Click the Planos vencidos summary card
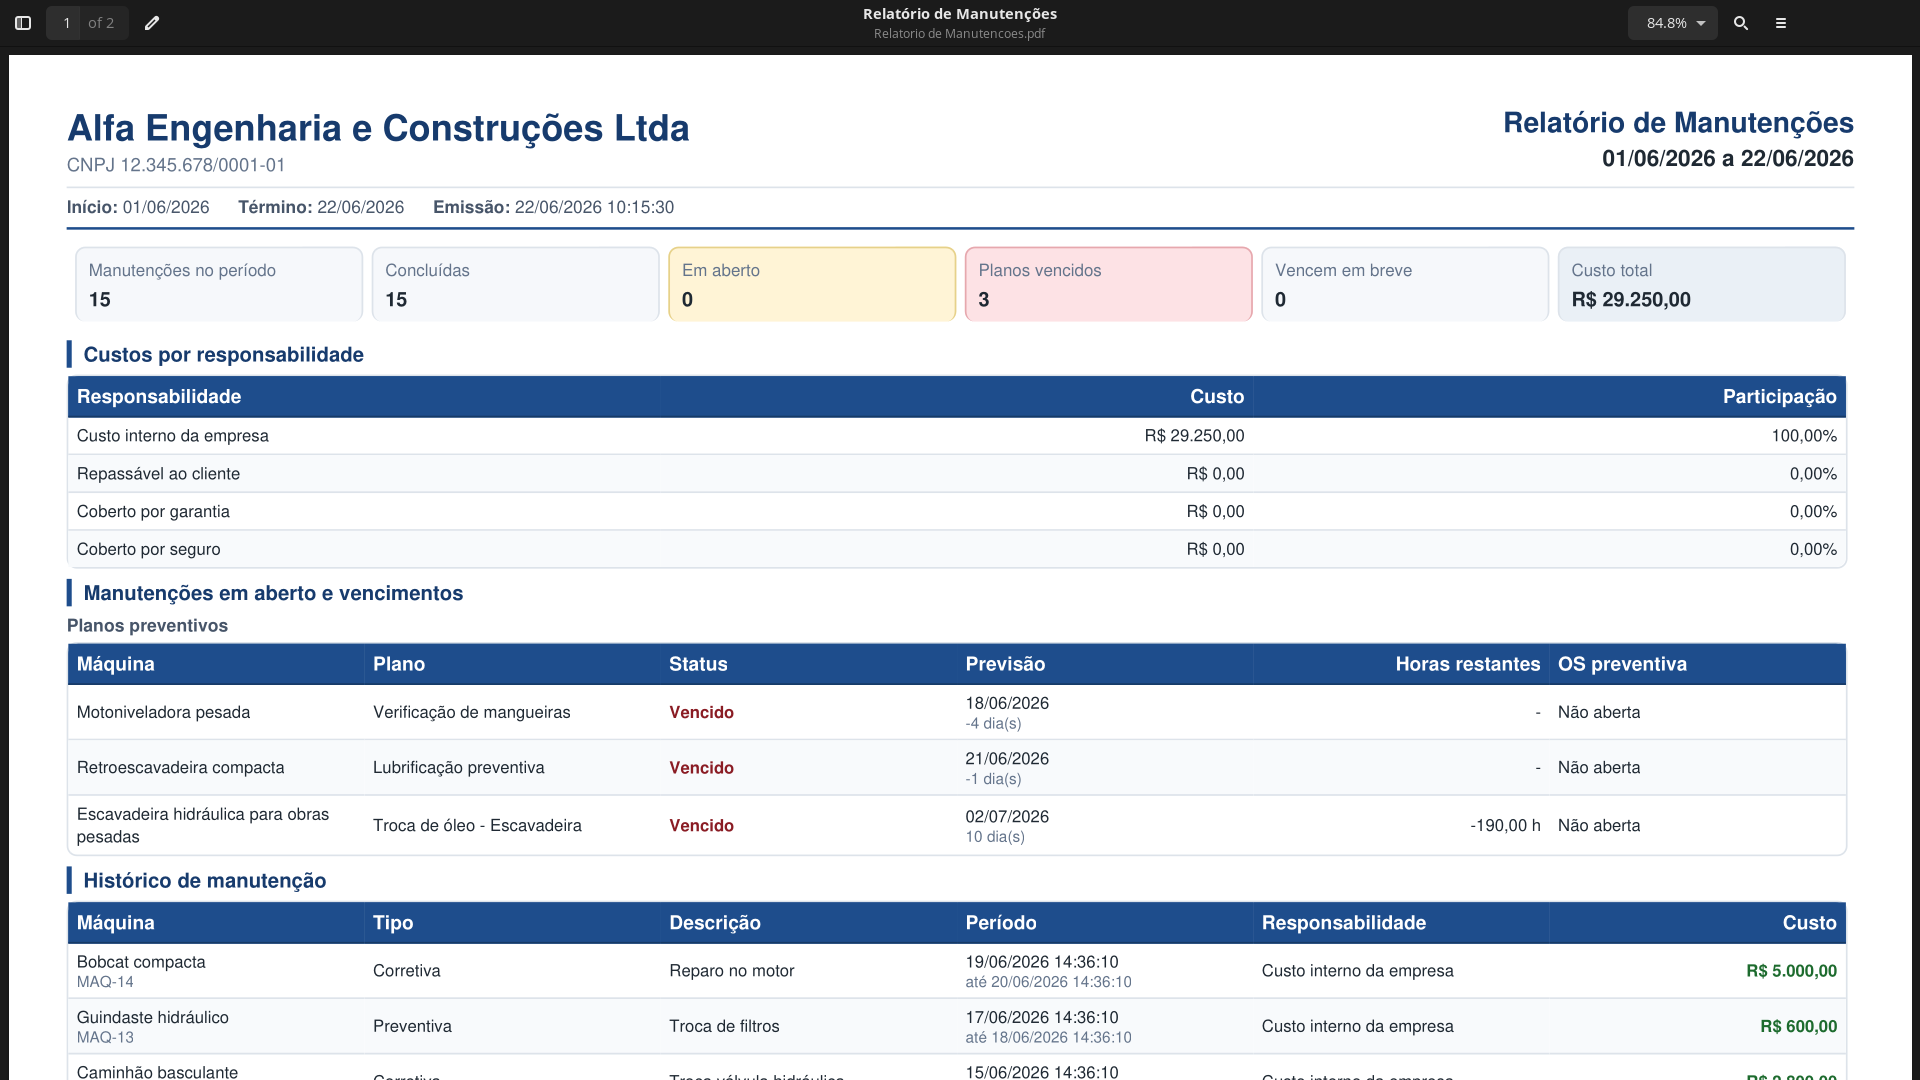 (x=1108, y=284)
